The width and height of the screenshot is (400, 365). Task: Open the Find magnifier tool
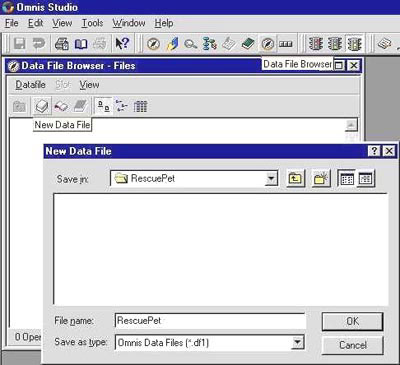[x=191, y=44]
